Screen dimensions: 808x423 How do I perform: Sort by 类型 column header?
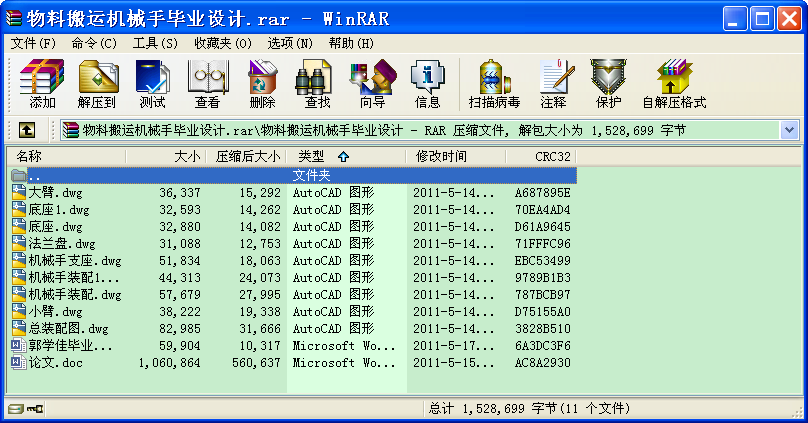346,156
